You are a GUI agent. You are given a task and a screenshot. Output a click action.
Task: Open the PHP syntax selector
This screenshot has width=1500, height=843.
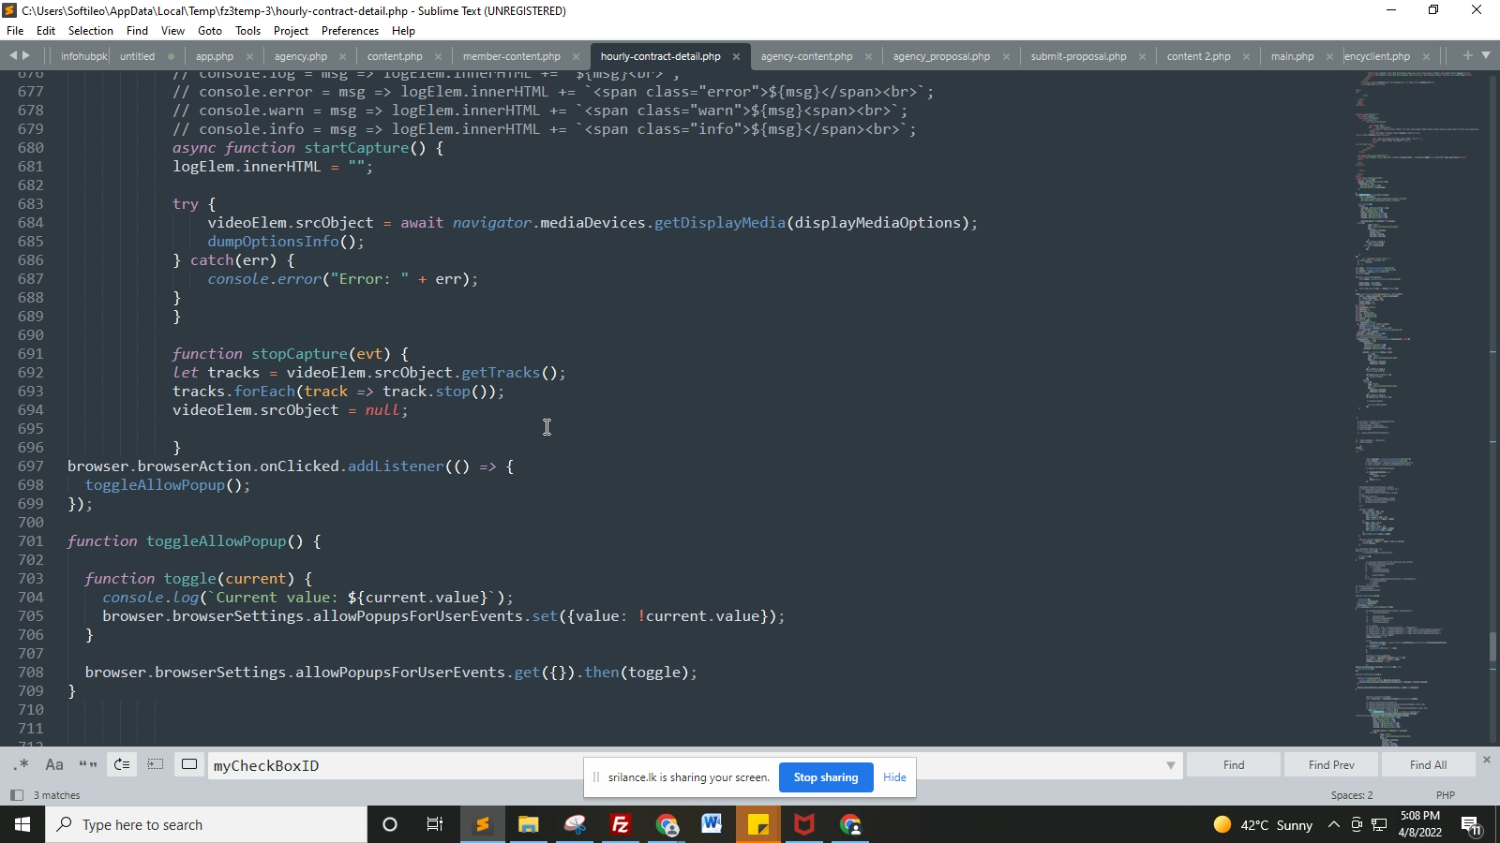tap(1445, 795)
